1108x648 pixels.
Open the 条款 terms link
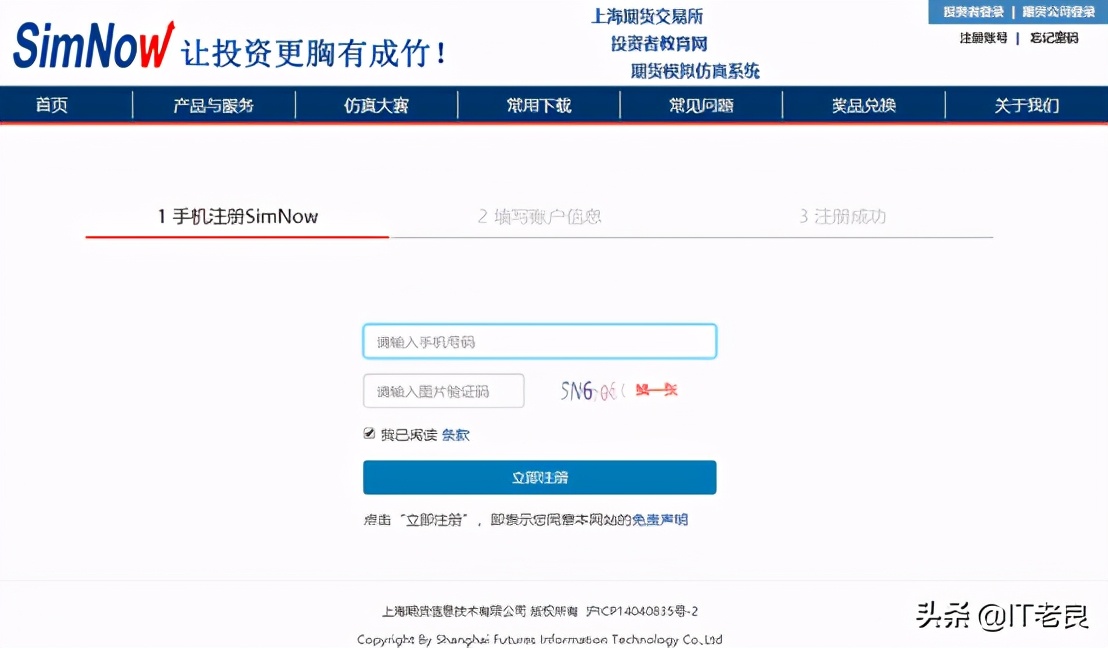455,434
